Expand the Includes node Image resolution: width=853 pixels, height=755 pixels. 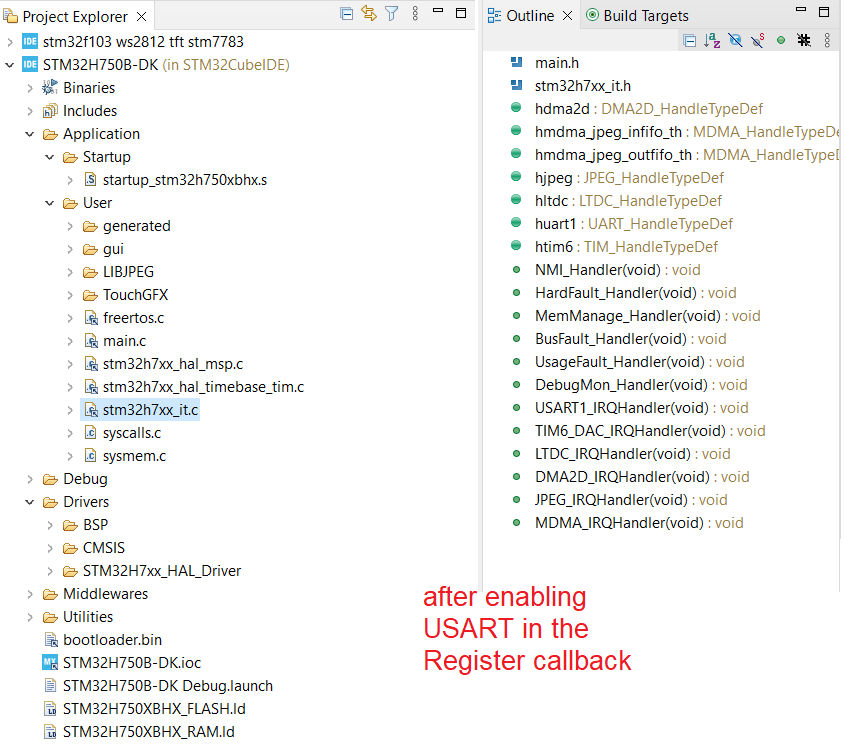[30, 111]
